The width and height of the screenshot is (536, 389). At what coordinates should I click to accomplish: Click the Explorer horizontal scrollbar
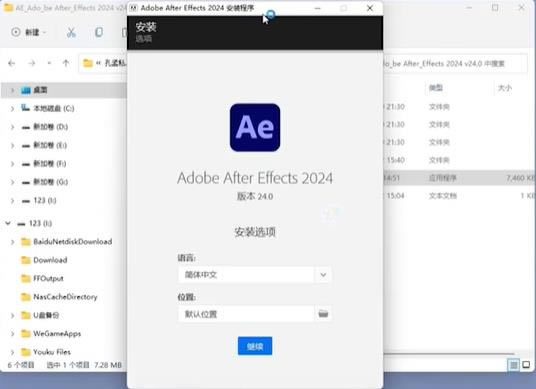[449, 354]
